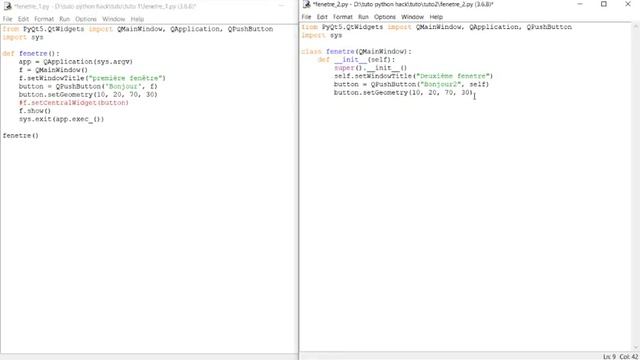Click the 'class fenetre(QMainWindow):' line
The height and width of the screenshot is (360, 640).
356,51
